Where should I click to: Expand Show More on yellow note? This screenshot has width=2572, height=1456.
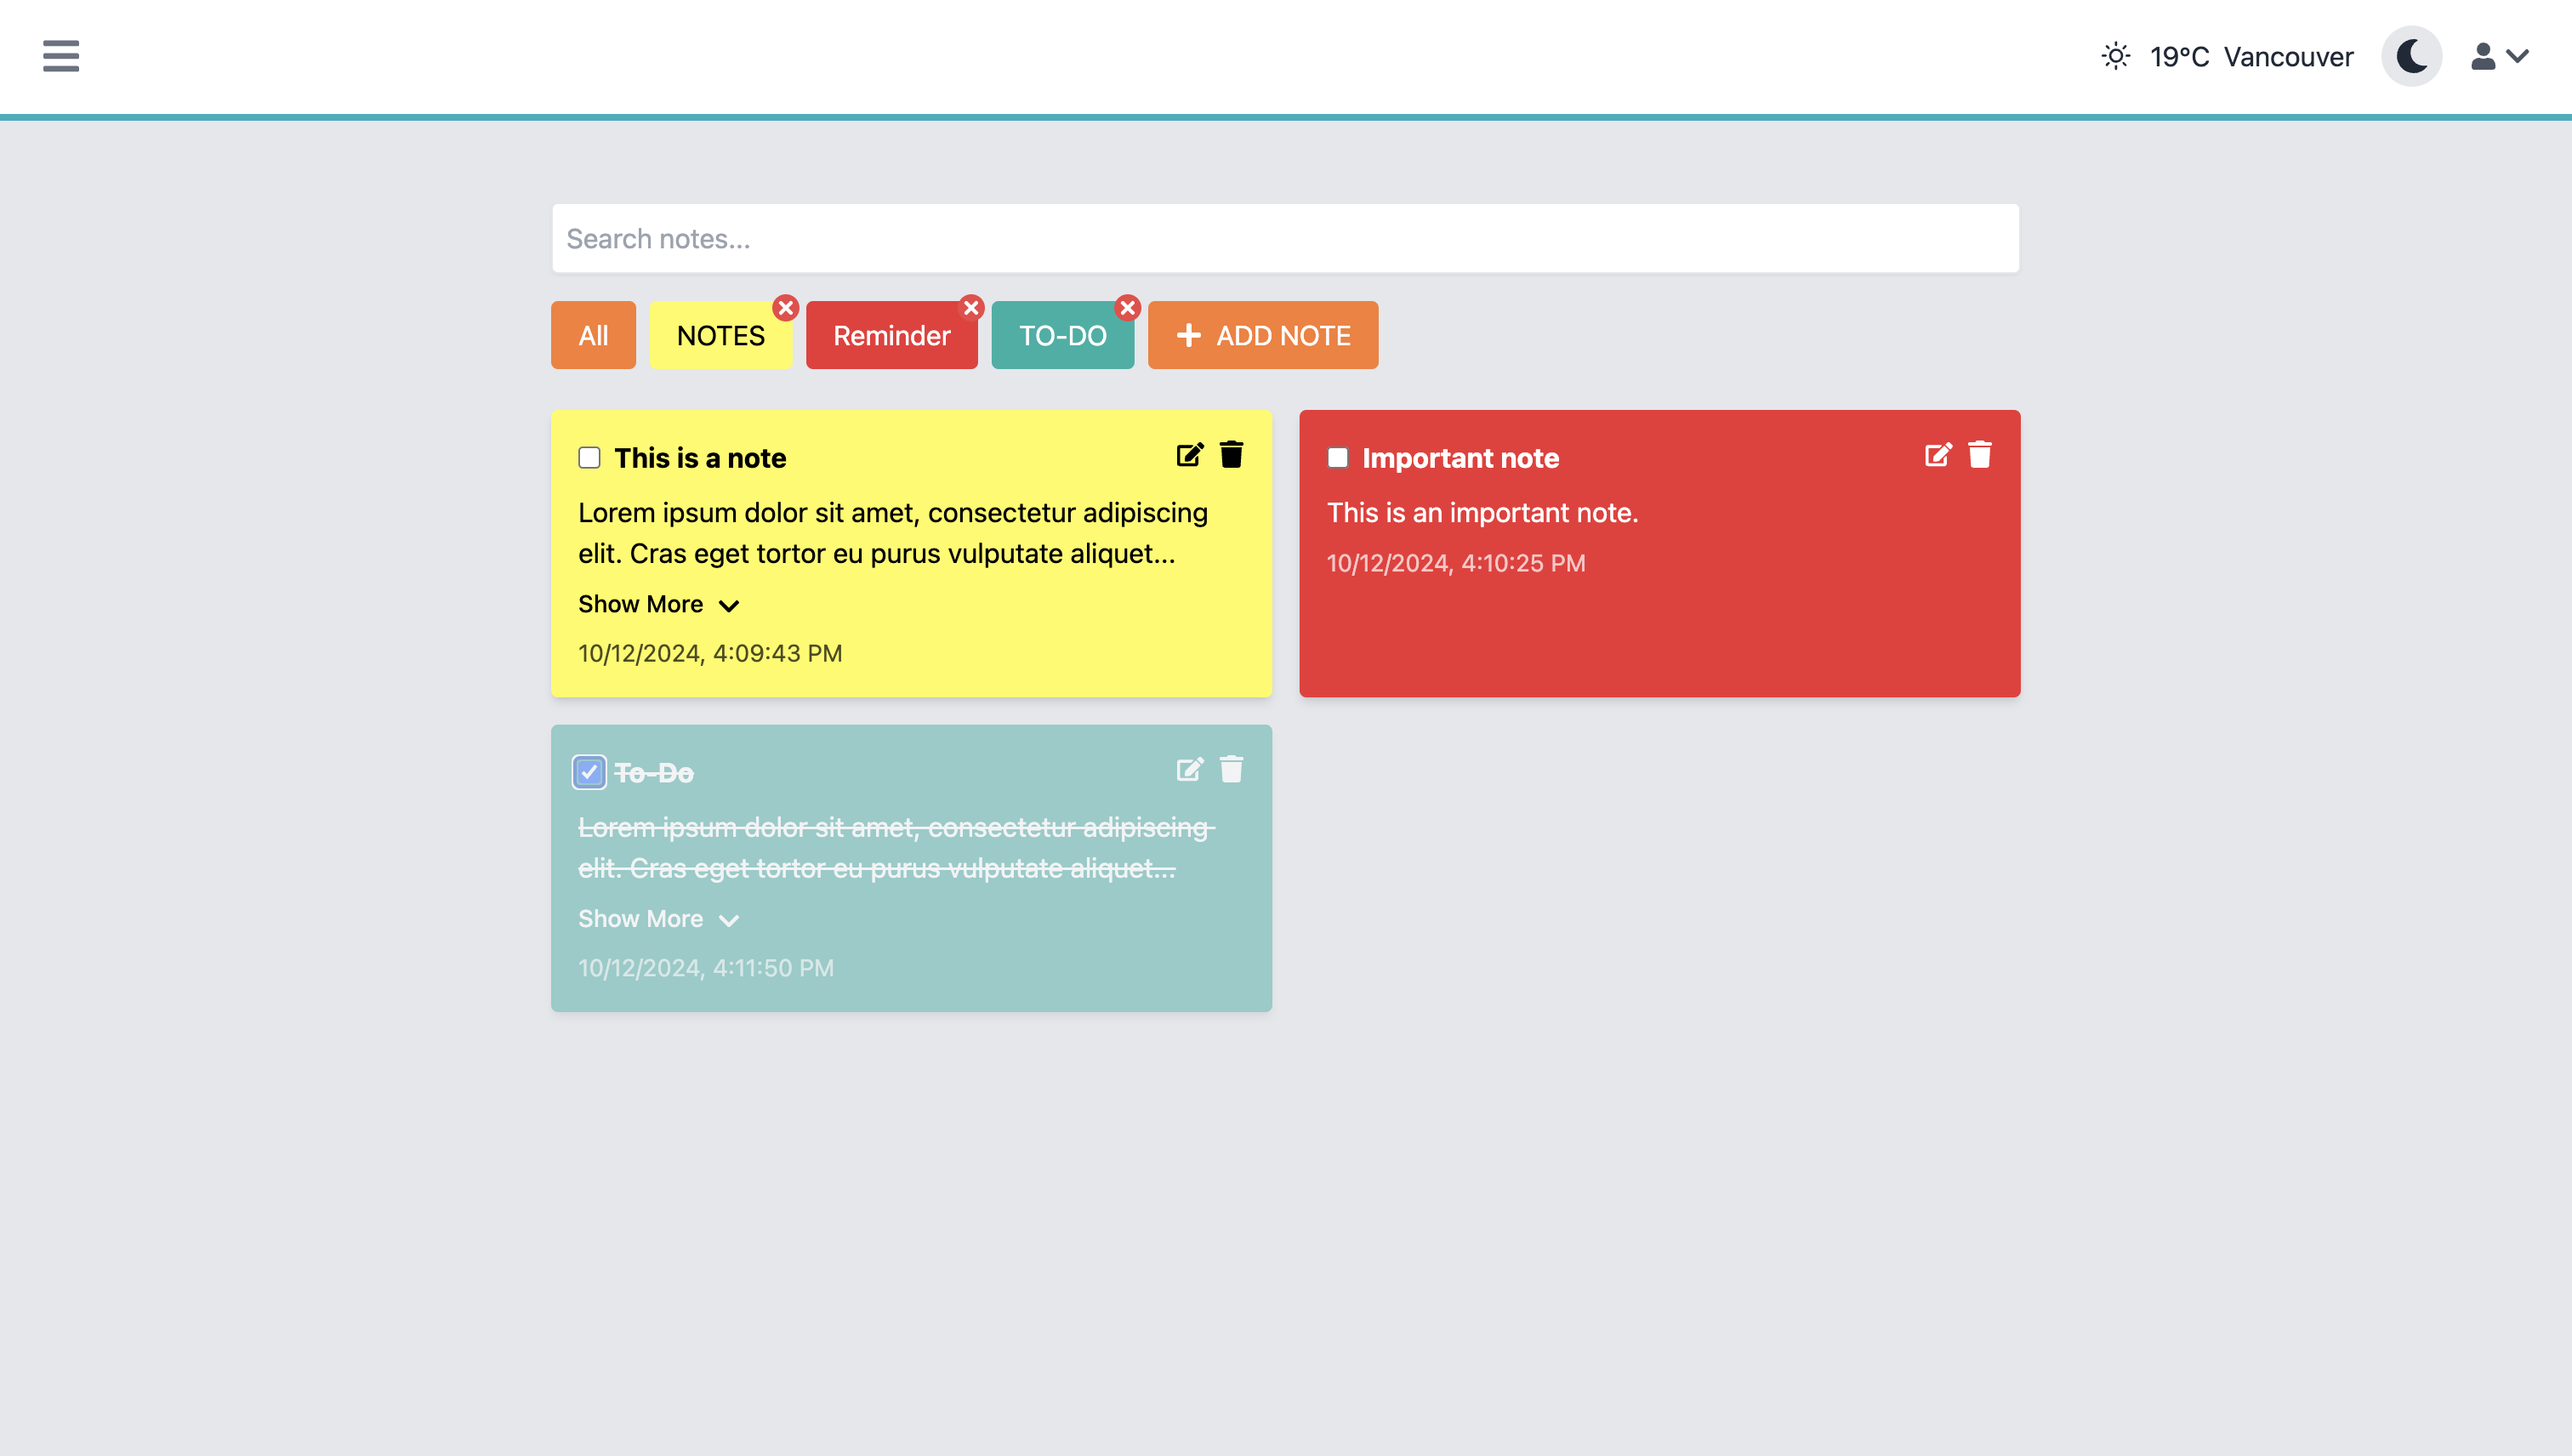(658, 604)
